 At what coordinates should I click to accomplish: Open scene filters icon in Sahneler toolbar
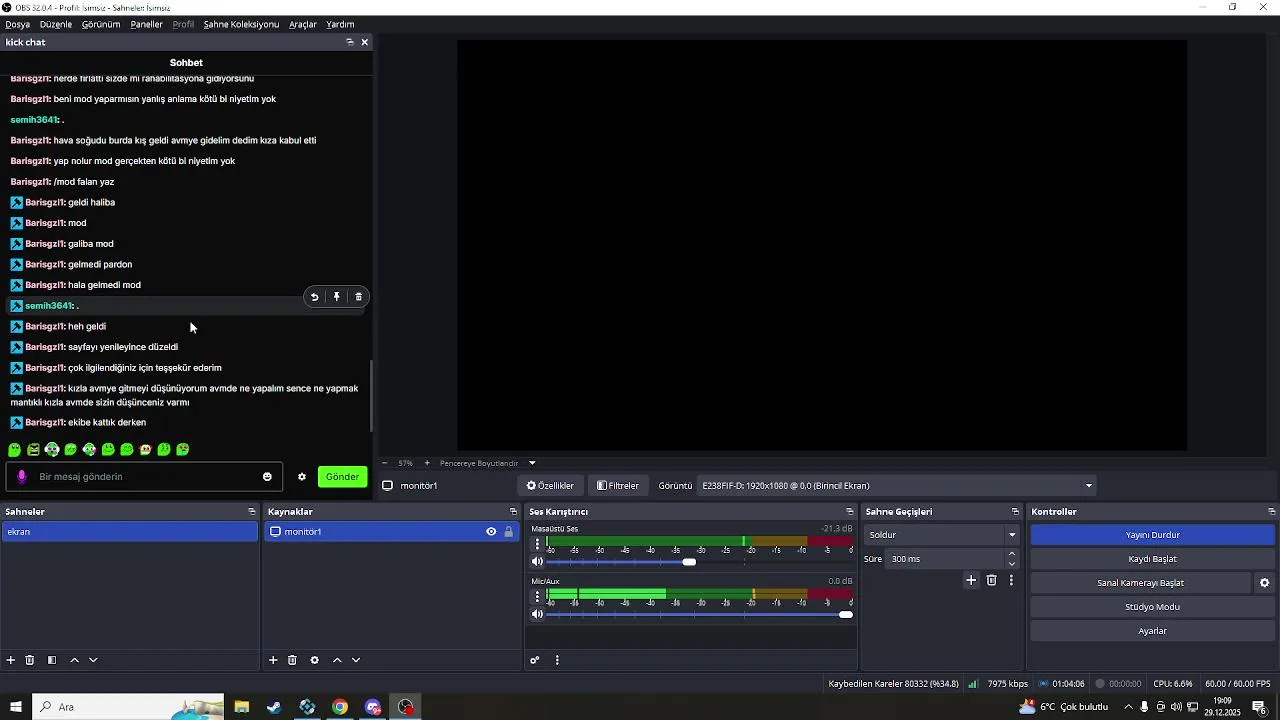(x=52, y=660)
